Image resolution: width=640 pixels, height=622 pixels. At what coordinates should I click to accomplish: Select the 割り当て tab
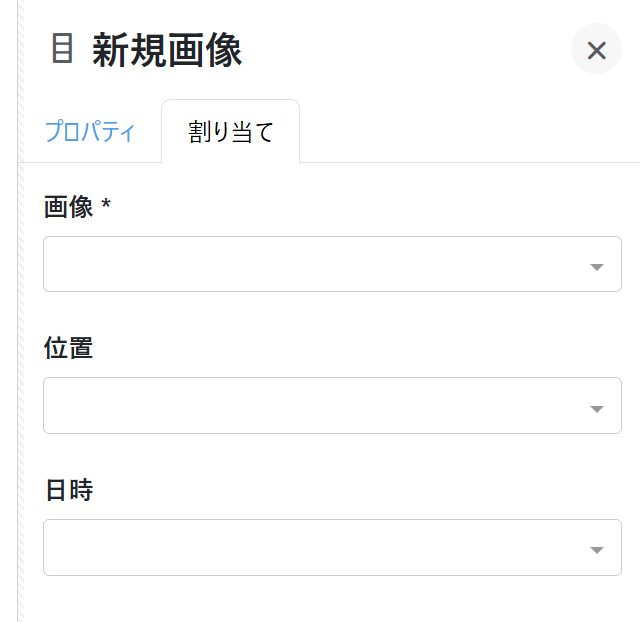tap(231, 132)
